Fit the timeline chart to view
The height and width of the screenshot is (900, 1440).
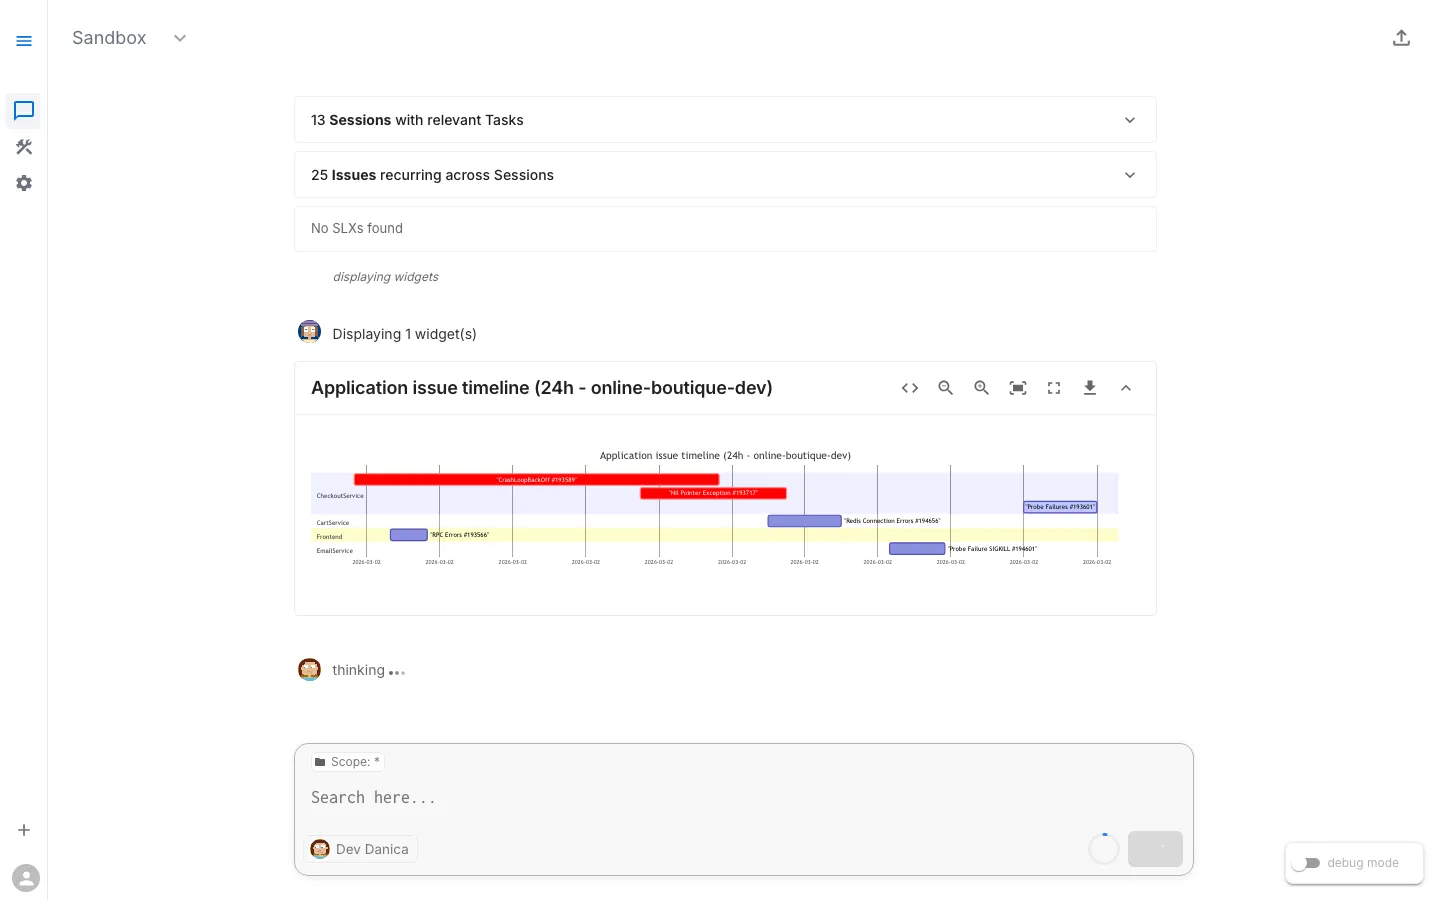click(1018, 388)
